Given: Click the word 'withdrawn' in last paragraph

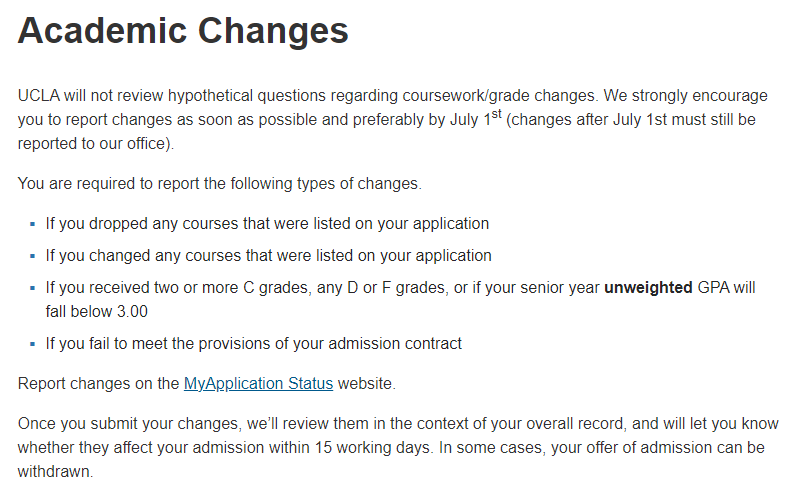Looking at the screenshot, I should click(x=55, y=471).
